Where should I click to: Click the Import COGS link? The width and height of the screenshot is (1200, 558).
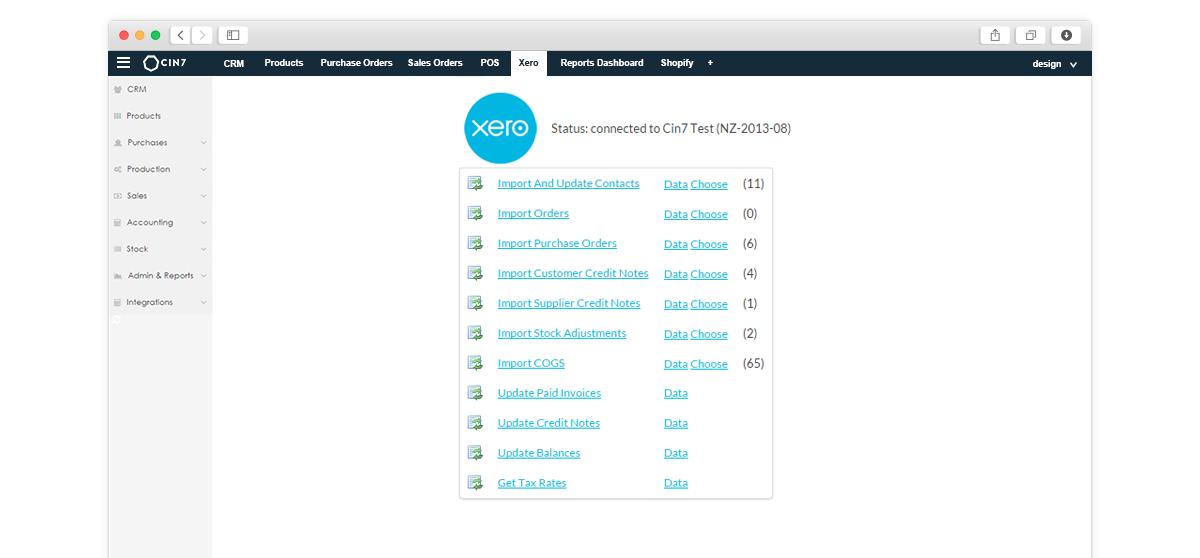531,364
